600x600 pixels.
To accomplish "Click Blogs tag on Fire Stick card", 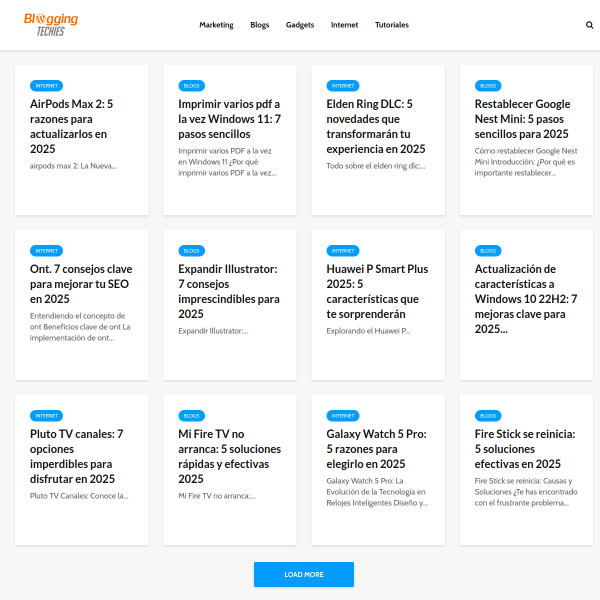I will [x=488, y=416].
